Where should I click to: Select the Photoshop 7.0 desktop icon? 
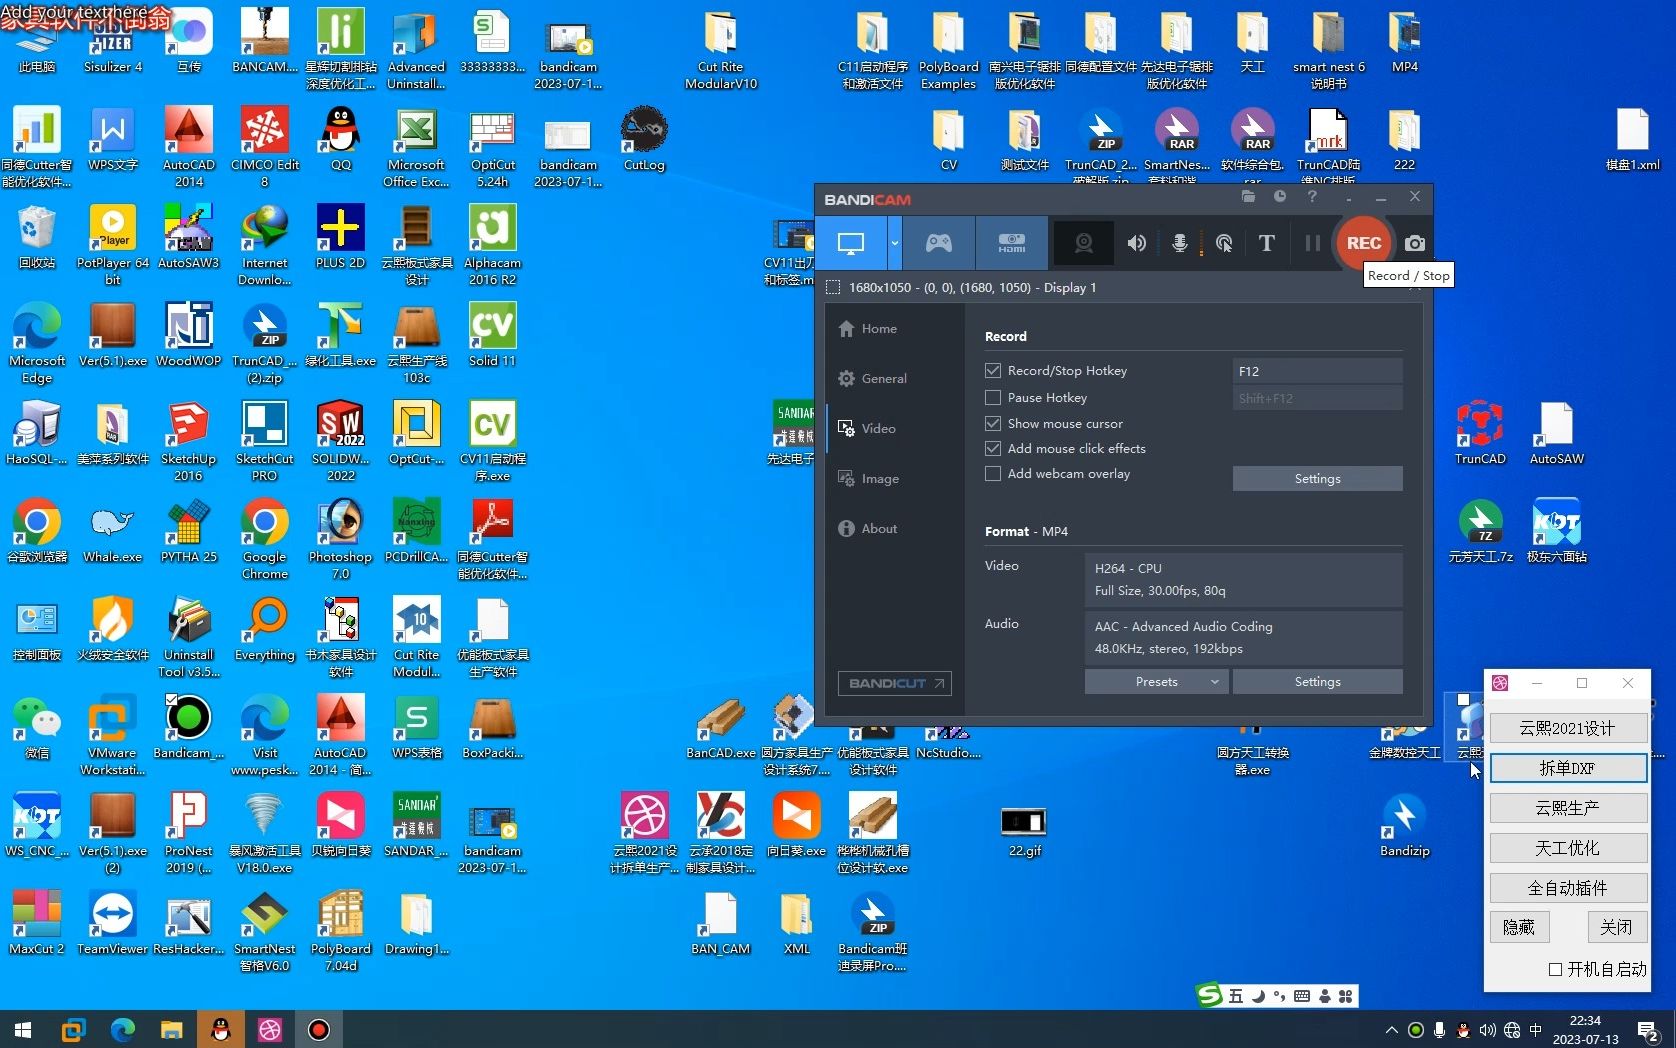[341, 539]
